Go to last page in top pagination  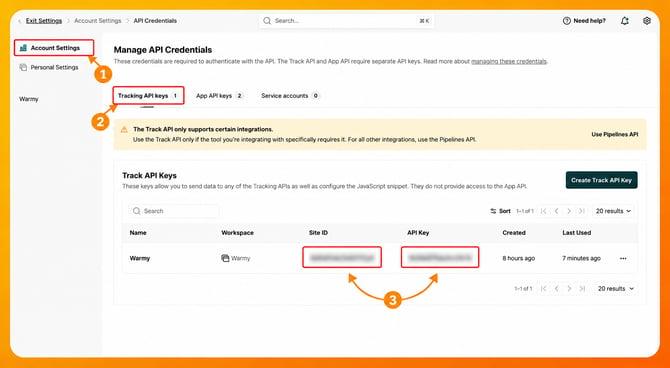tap(582, 211)
